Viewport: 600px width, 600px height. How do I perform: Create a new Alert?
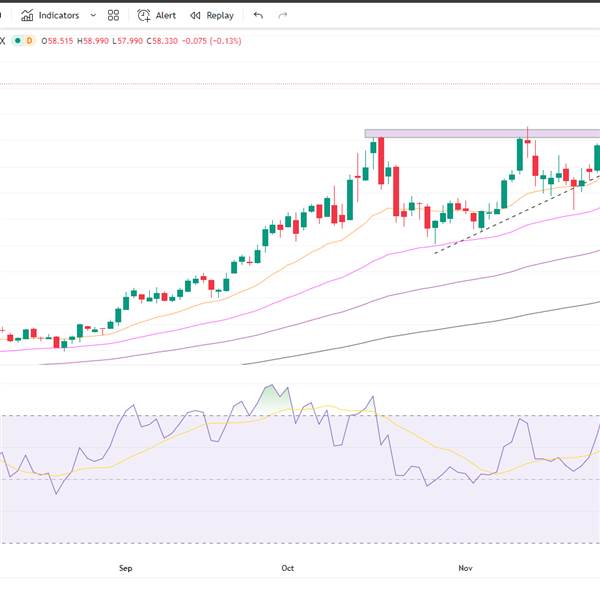[x=158, y=15]
